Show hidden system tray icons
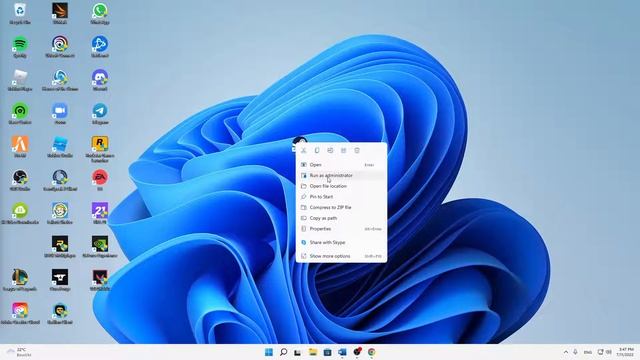Image resolution: width=640 pixels, height=360 pixels. click(566, 352)
